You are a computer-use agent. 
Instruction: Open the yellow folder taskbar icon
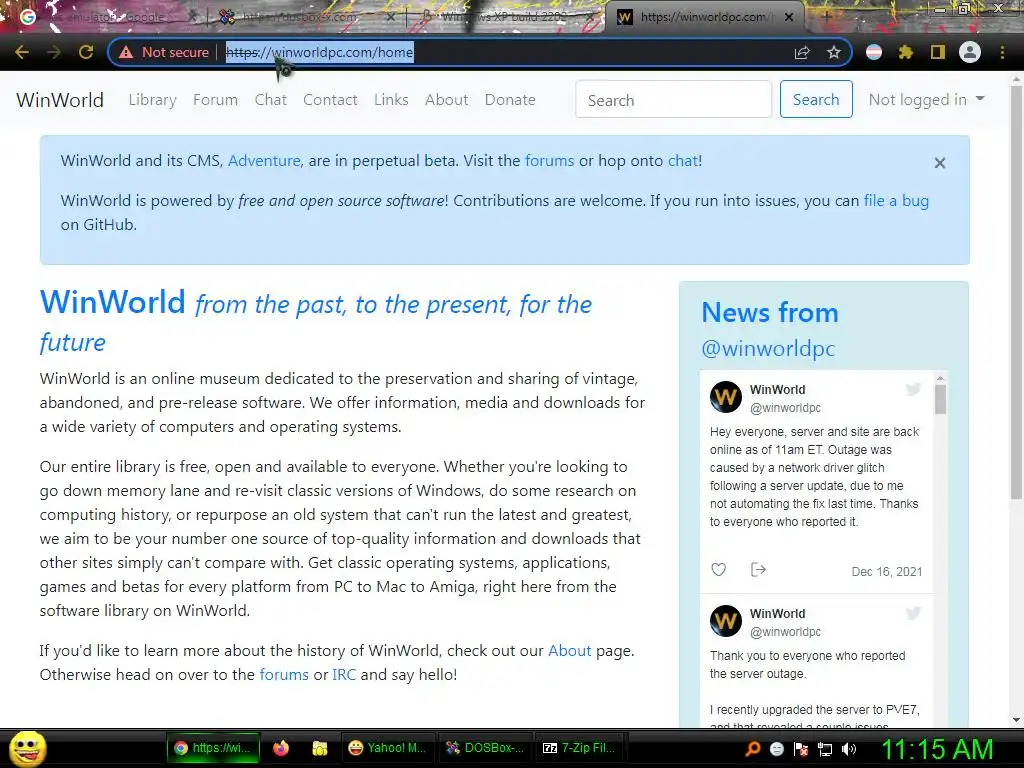point(319,748)
